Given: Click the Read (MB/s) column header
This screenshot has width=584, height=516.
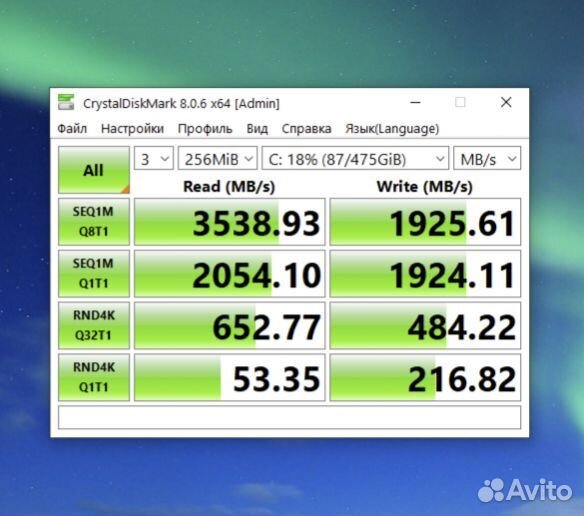Looking at the screenshot, I should point(229,186).
